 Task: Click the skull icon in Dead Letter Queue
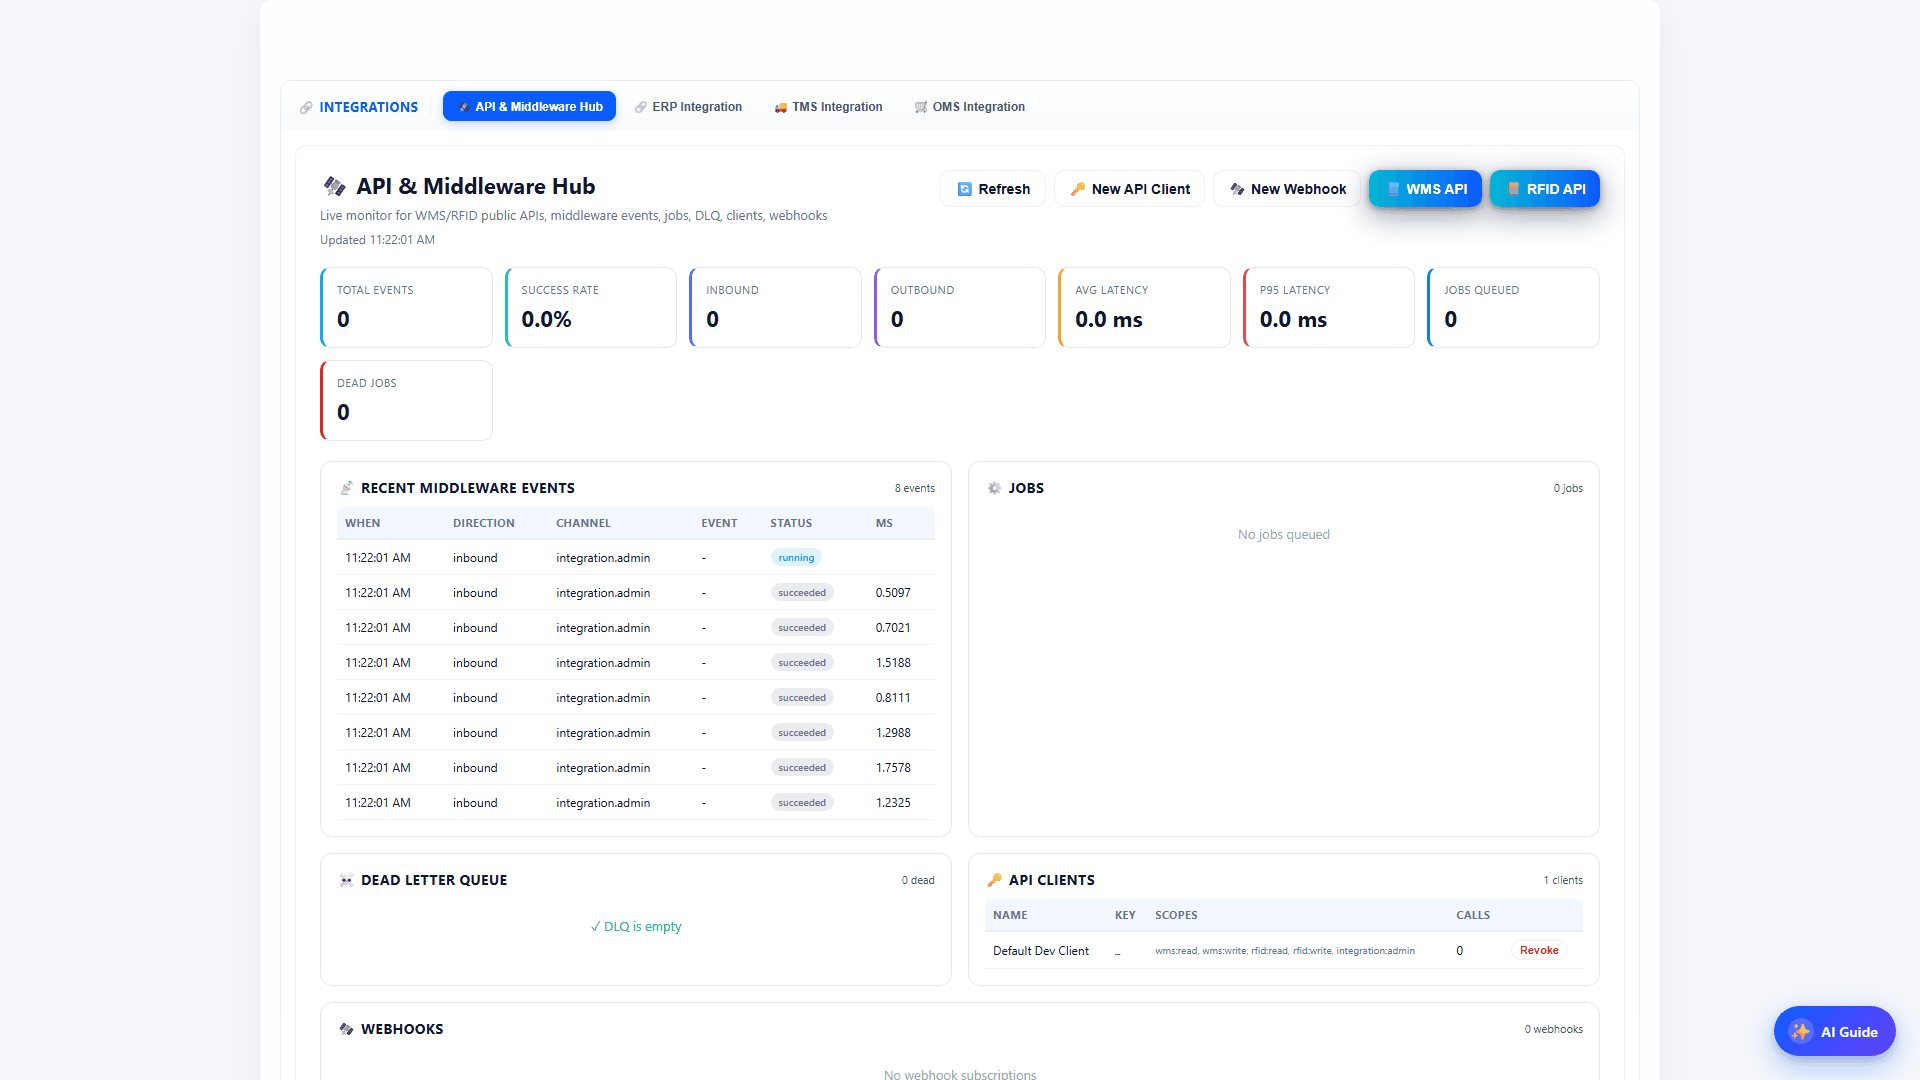[346, 880]
